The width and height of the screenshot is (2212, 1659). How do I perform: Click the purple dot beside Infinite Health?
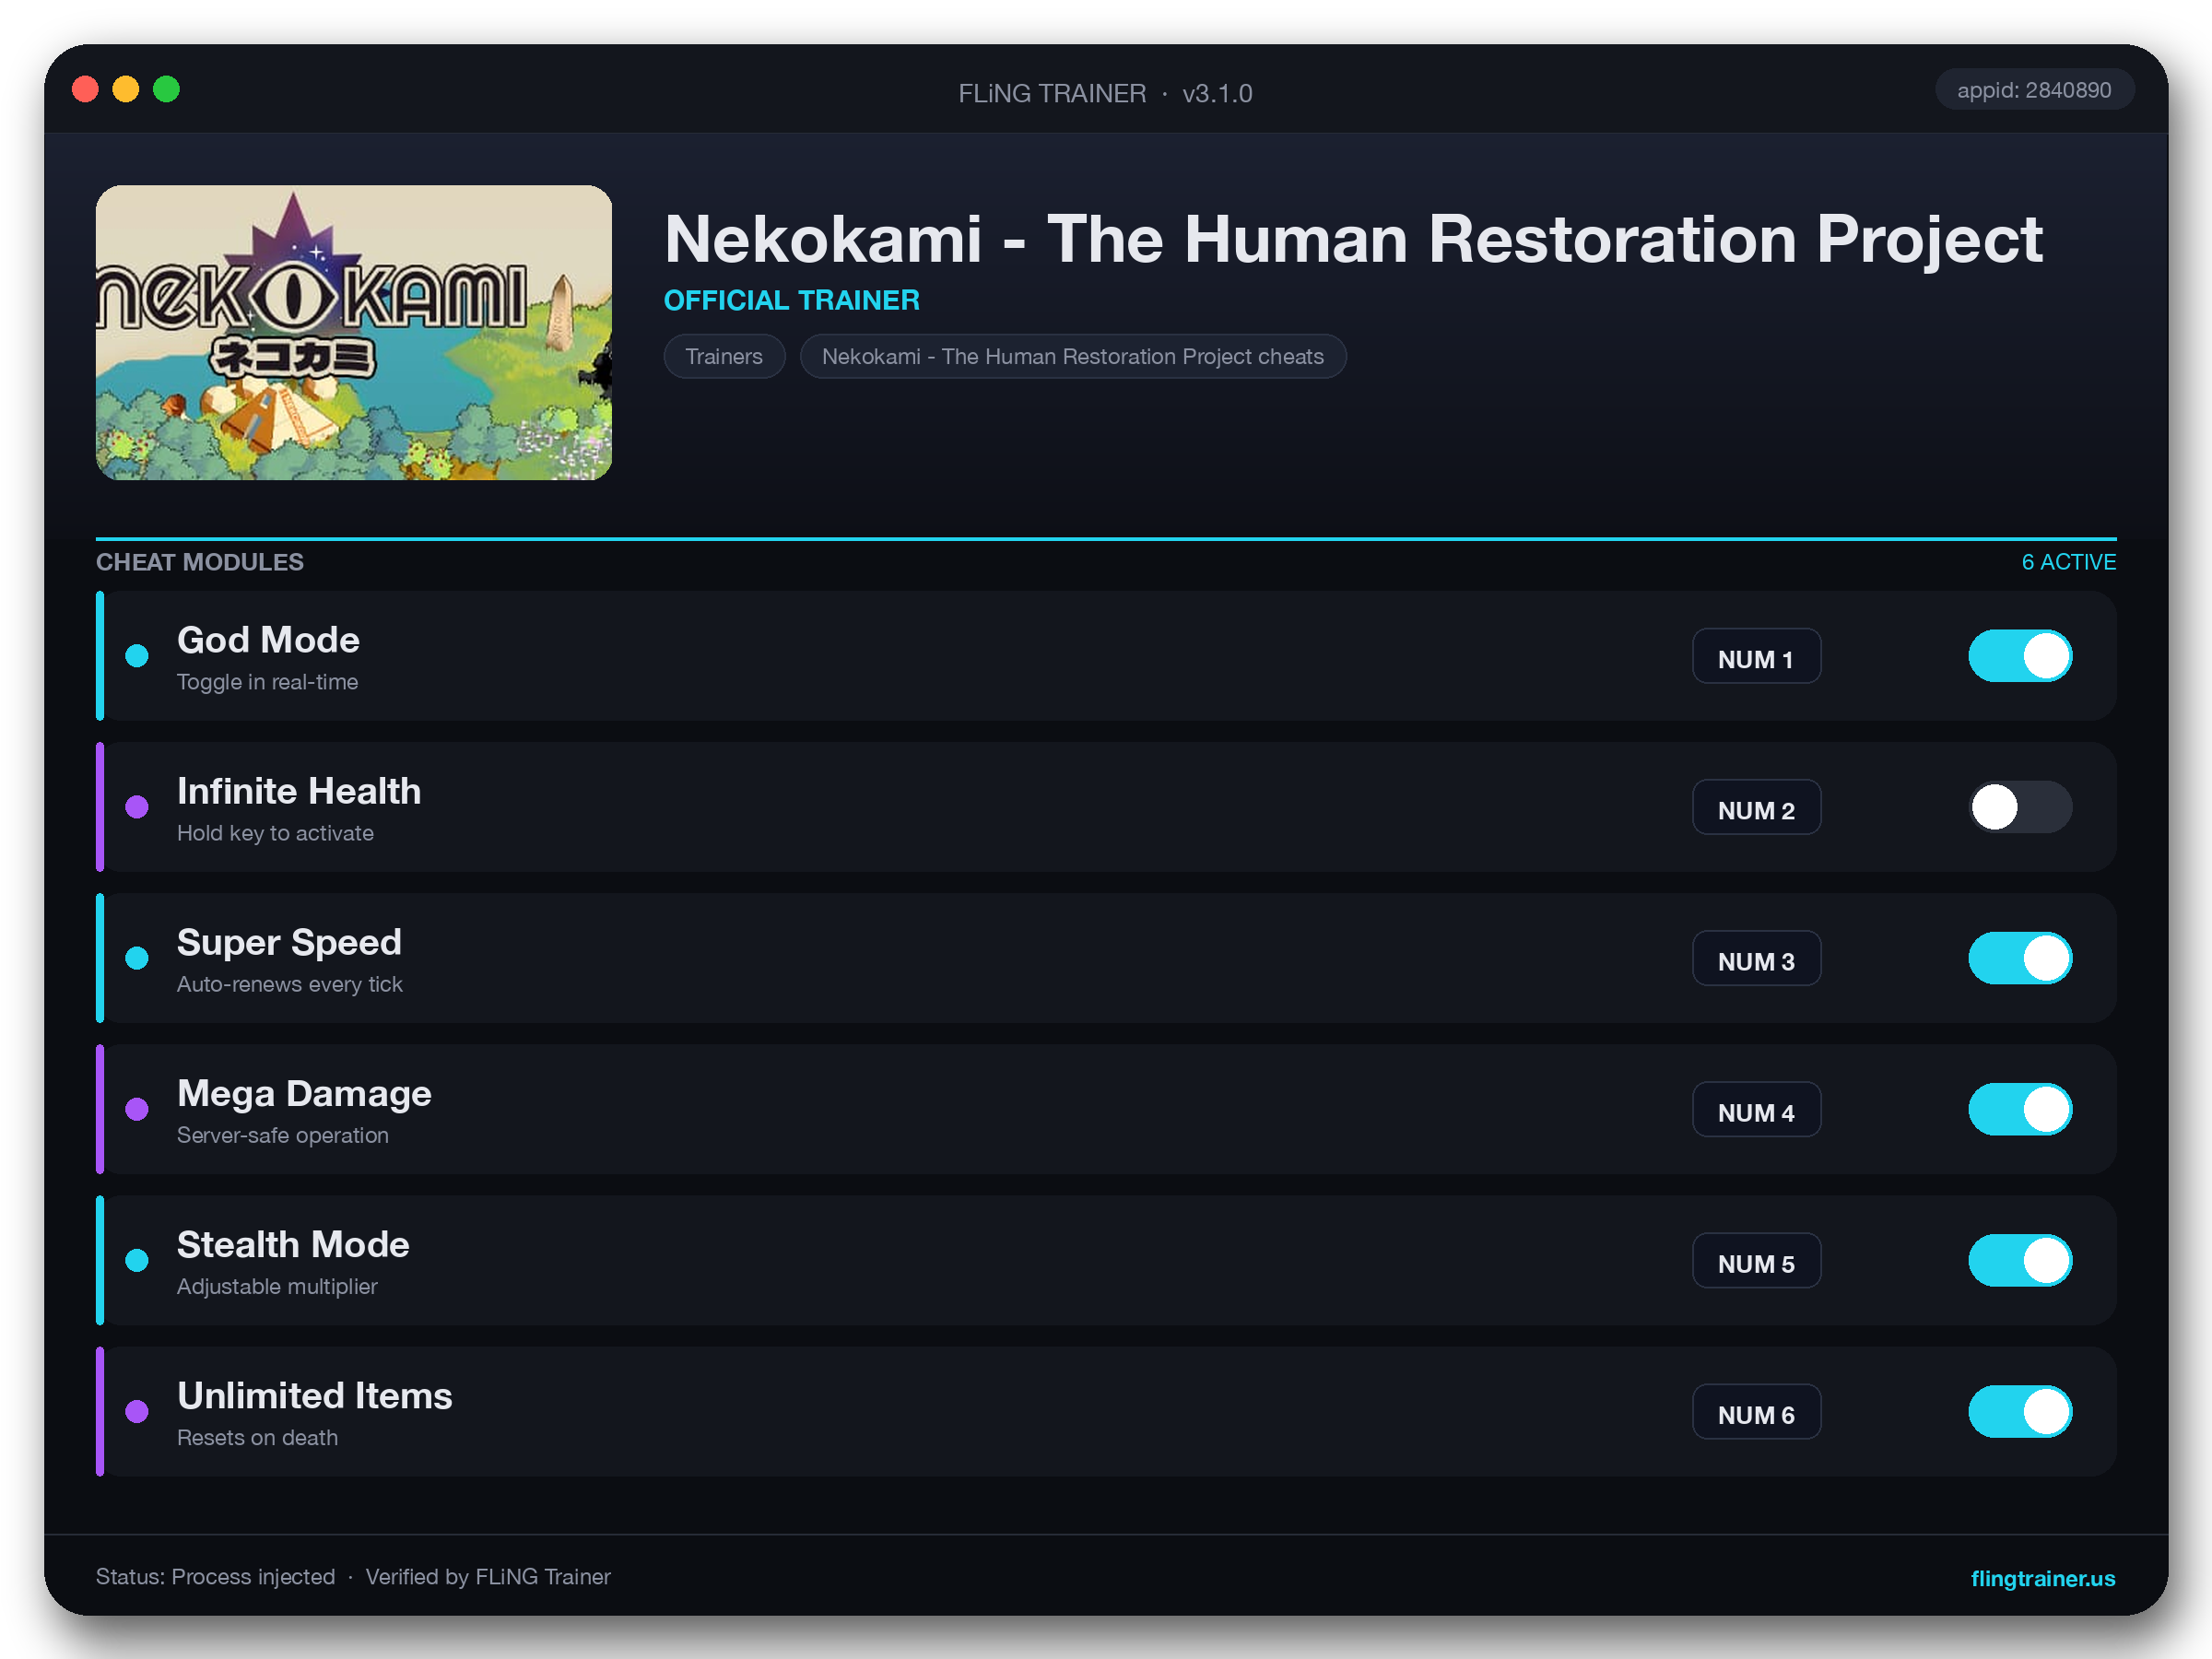pos(137,807)
